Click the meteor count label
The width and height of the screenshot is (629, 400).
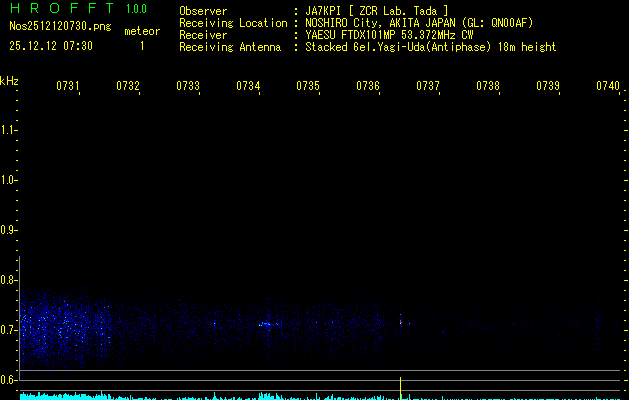tap(141, 31)
